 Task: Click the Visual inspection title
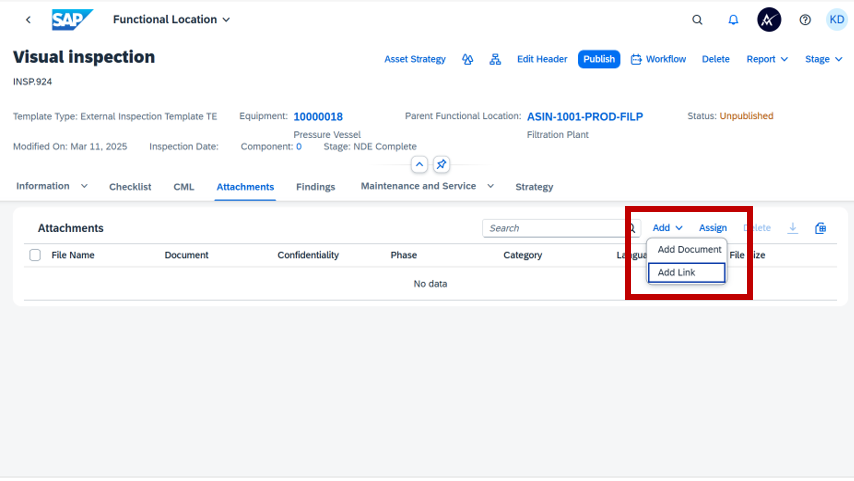[84, 57]
